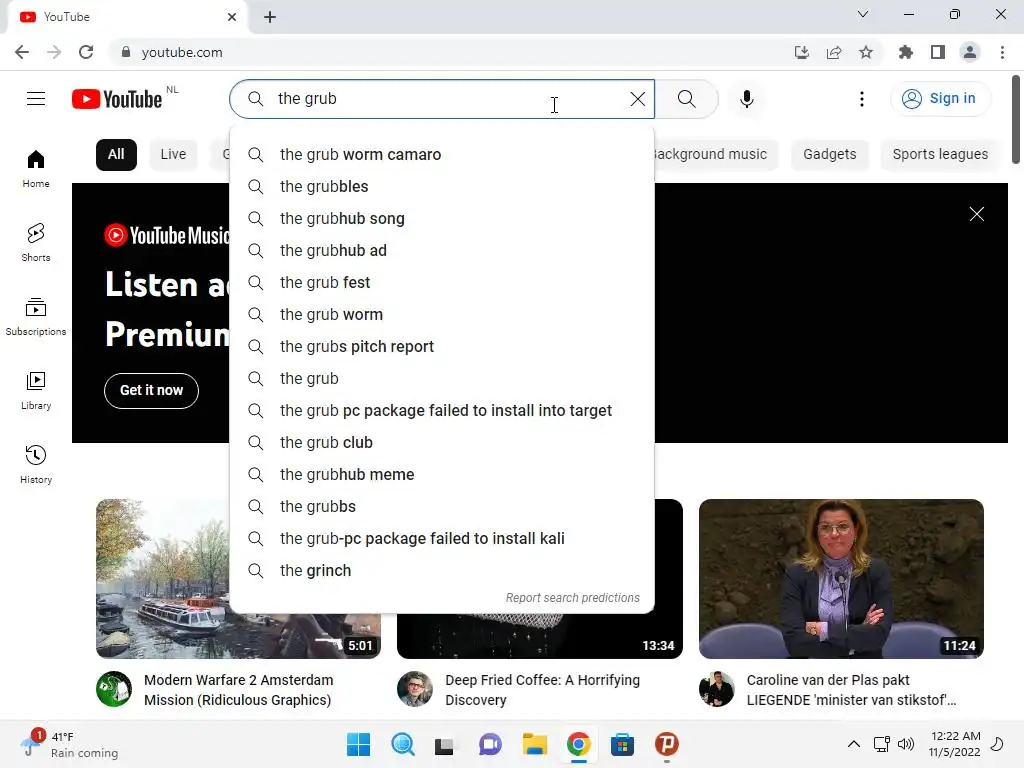The image size is (1024, 768).
Task: Dismiss the YouTube Music banner
Action: coord(976,214)
